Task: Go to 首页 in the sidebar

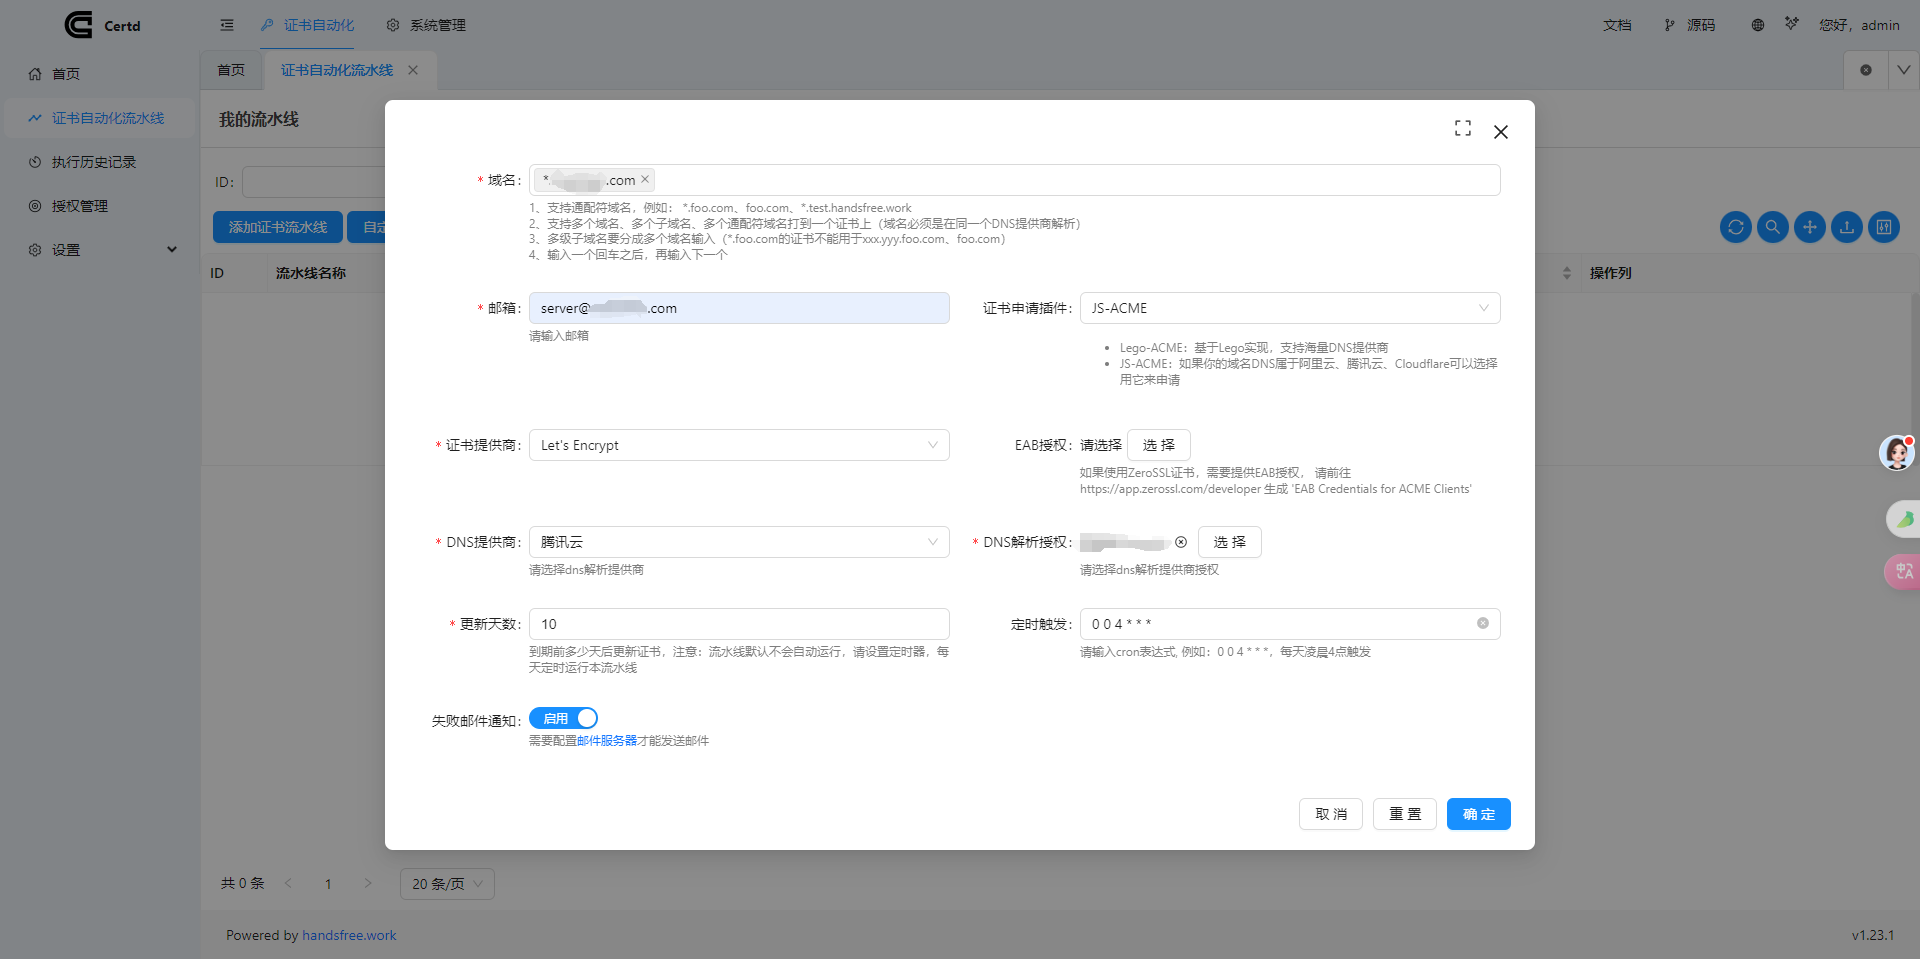Action: point(100,74)
